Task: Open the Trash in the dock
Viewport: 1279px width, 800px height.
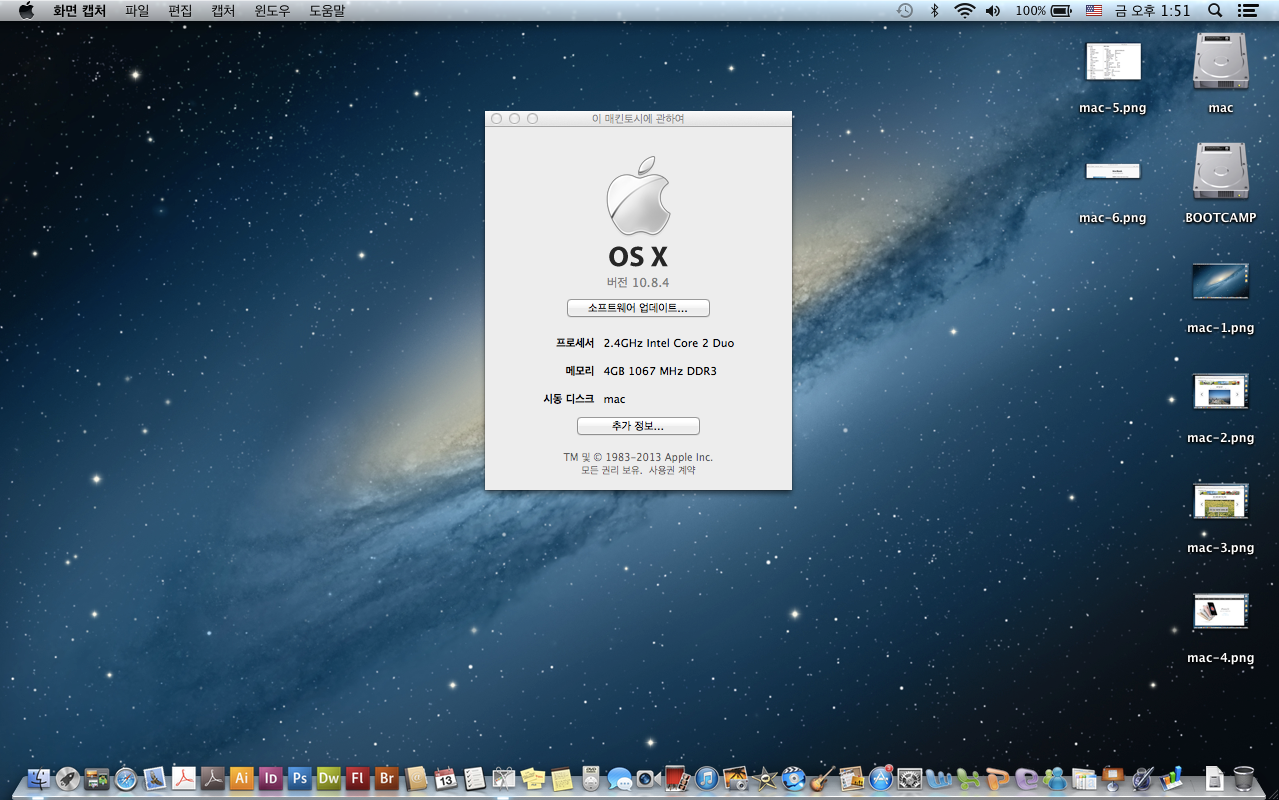Action: coord(1243,778)
